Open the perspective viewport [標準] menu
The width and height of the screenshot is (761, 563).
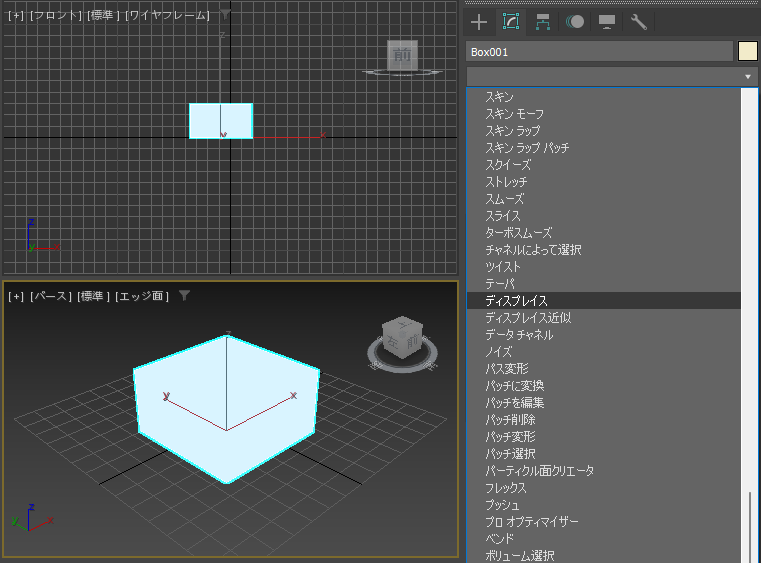tap(93, 296)
